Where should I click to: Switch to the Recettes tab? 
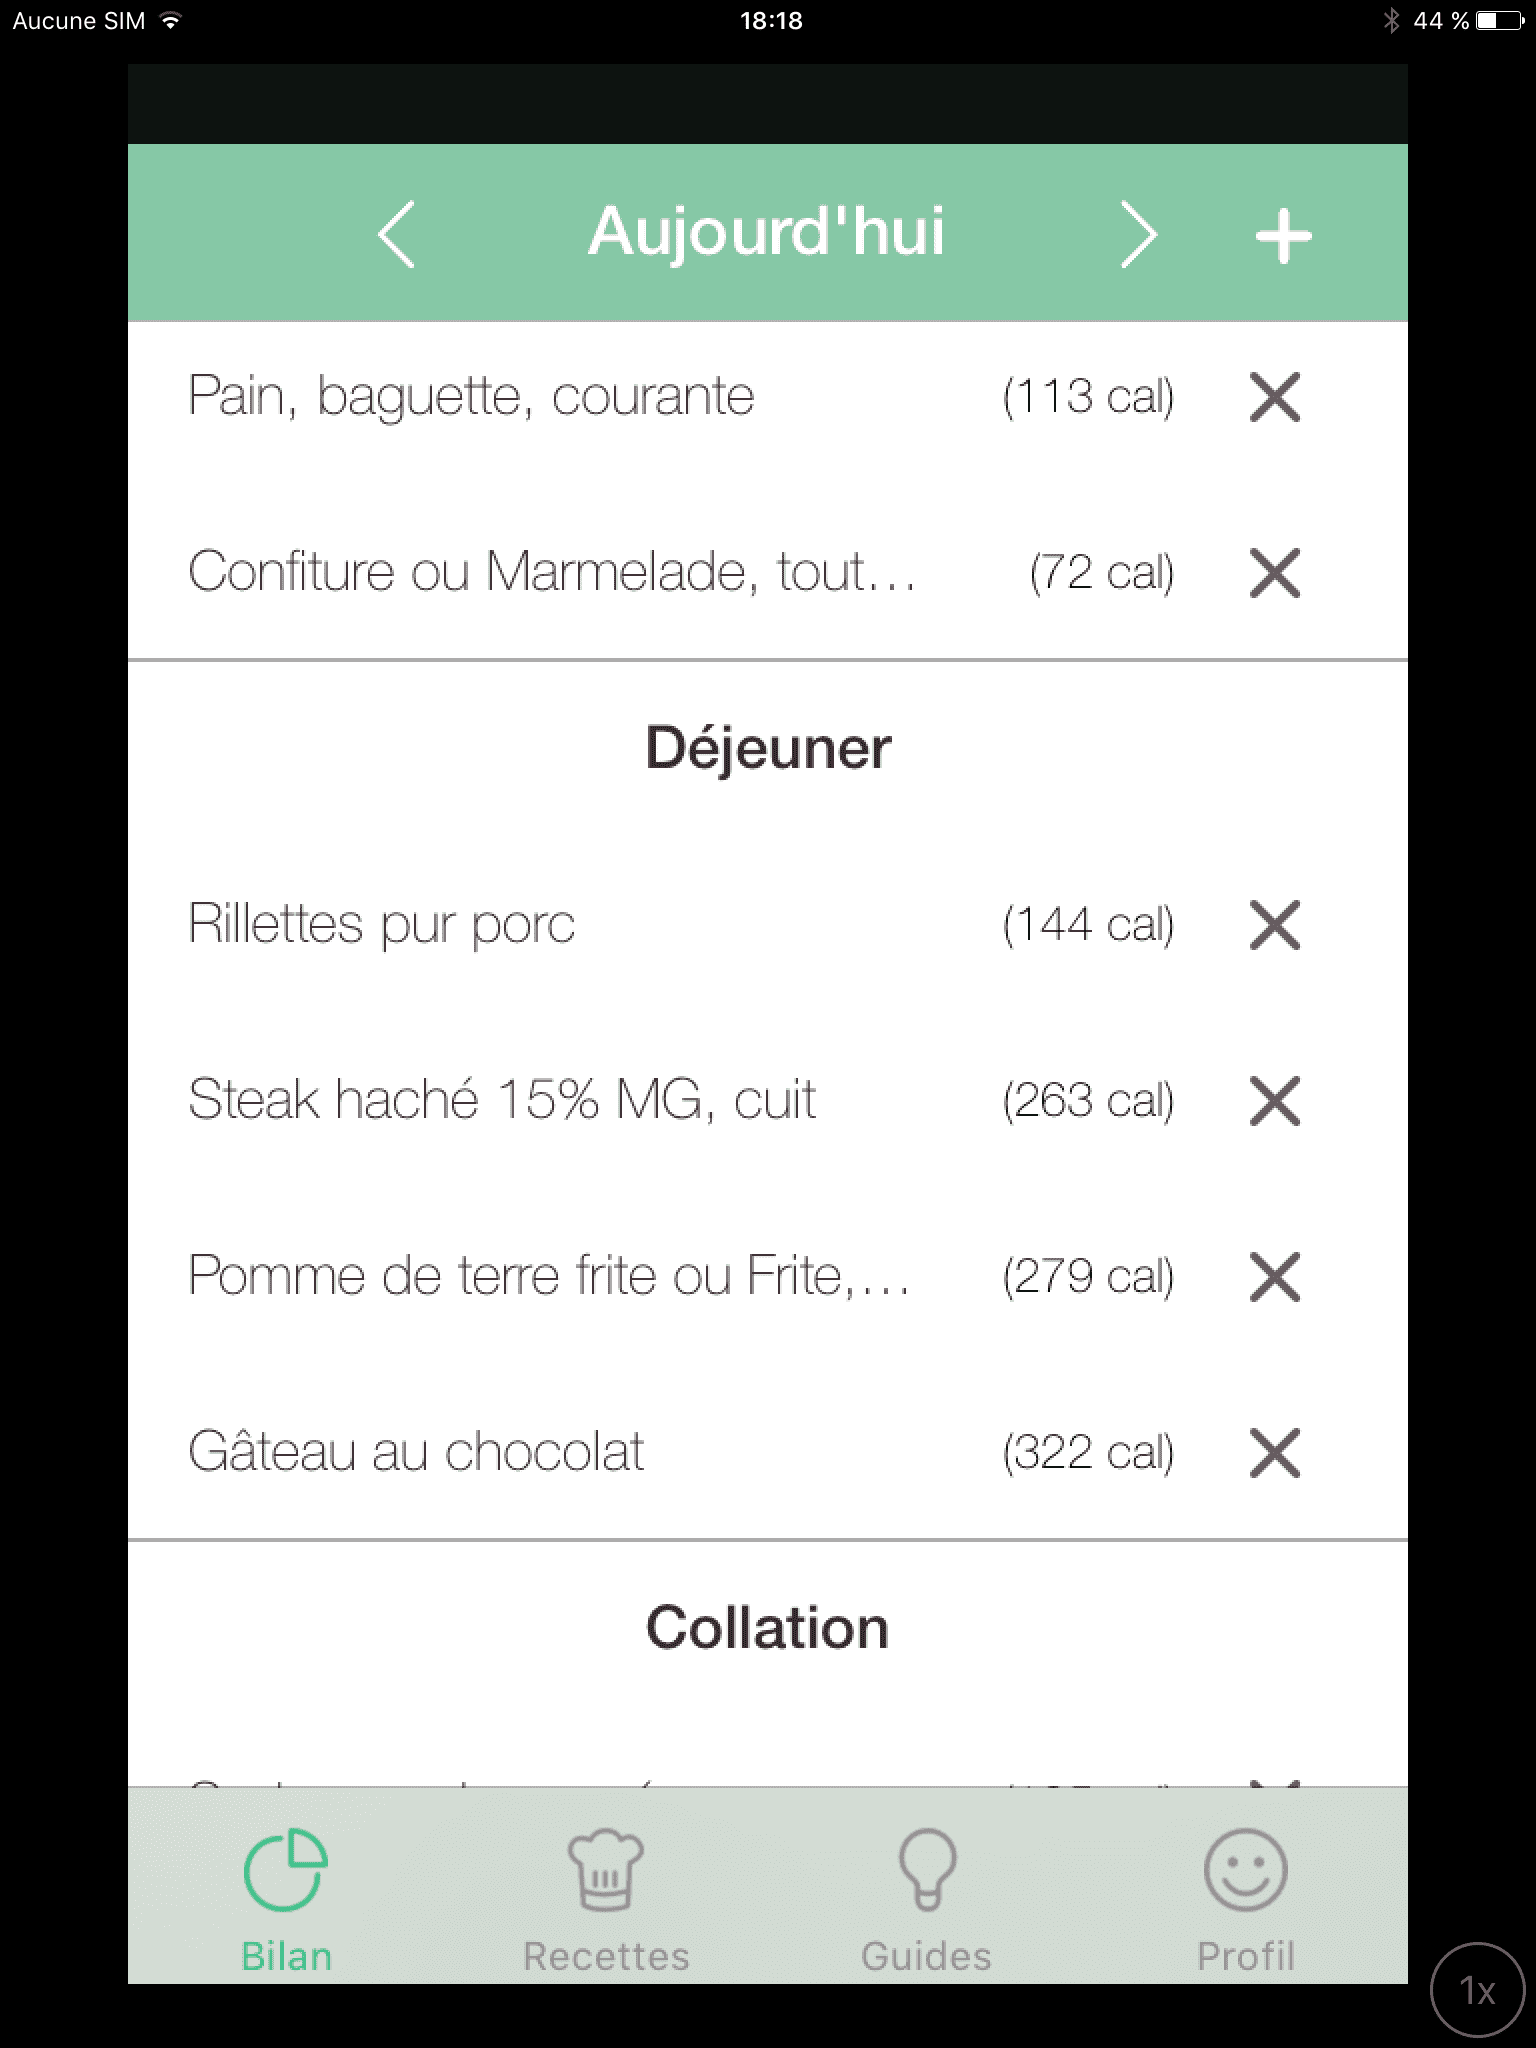click(x=606, y=1900)
